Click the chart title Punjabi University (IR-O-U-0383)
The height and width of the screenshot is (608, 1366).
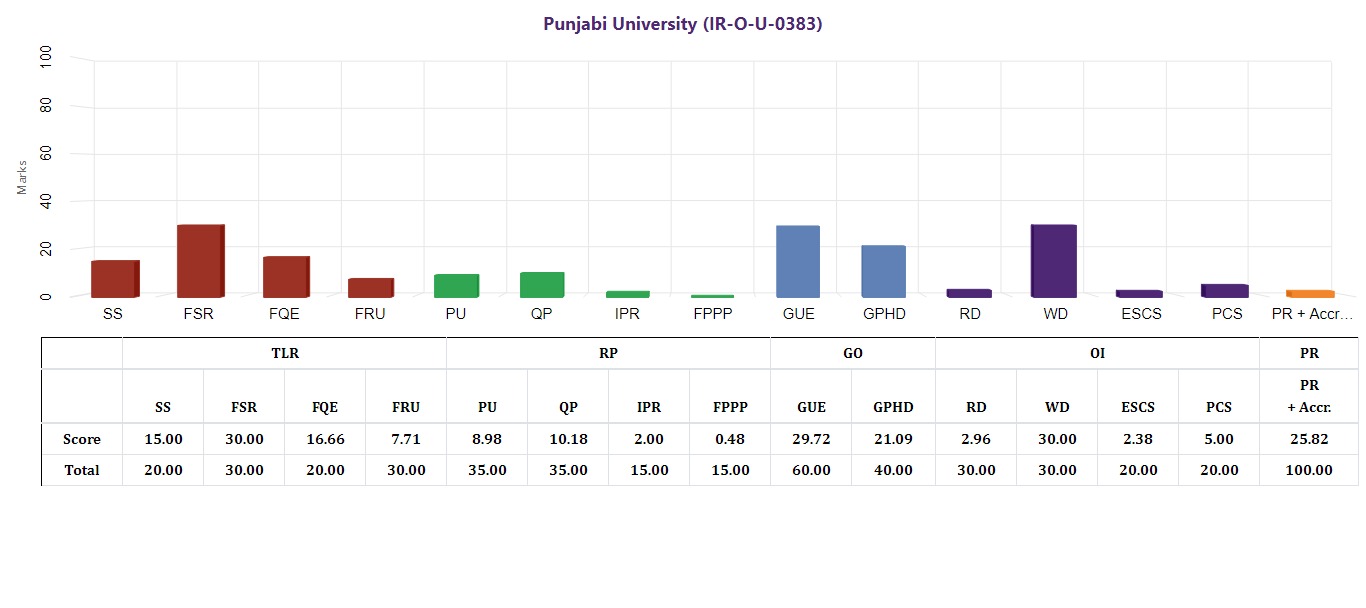pos(683,24)
